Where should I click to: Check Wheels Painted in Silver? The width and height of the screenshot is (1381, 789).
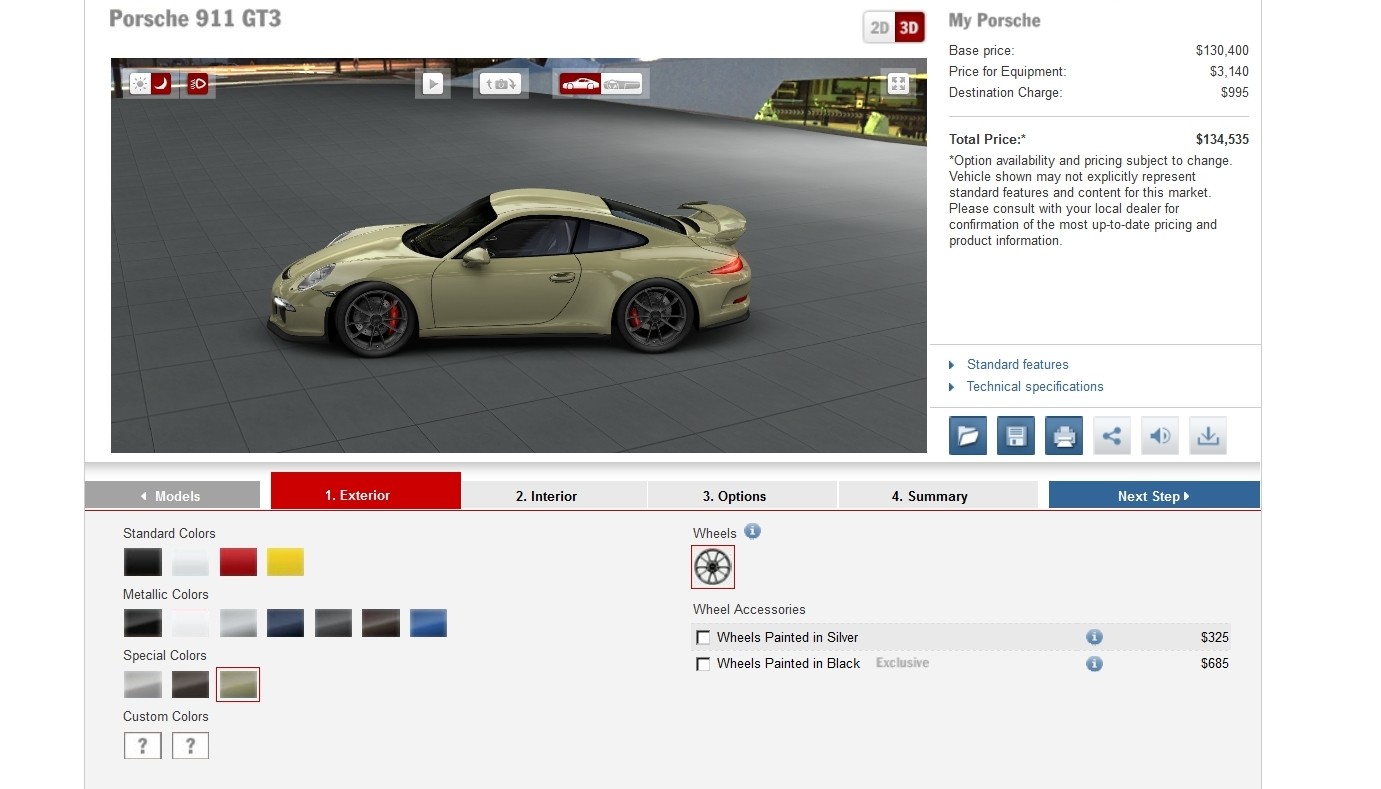[x=703, y=638]
